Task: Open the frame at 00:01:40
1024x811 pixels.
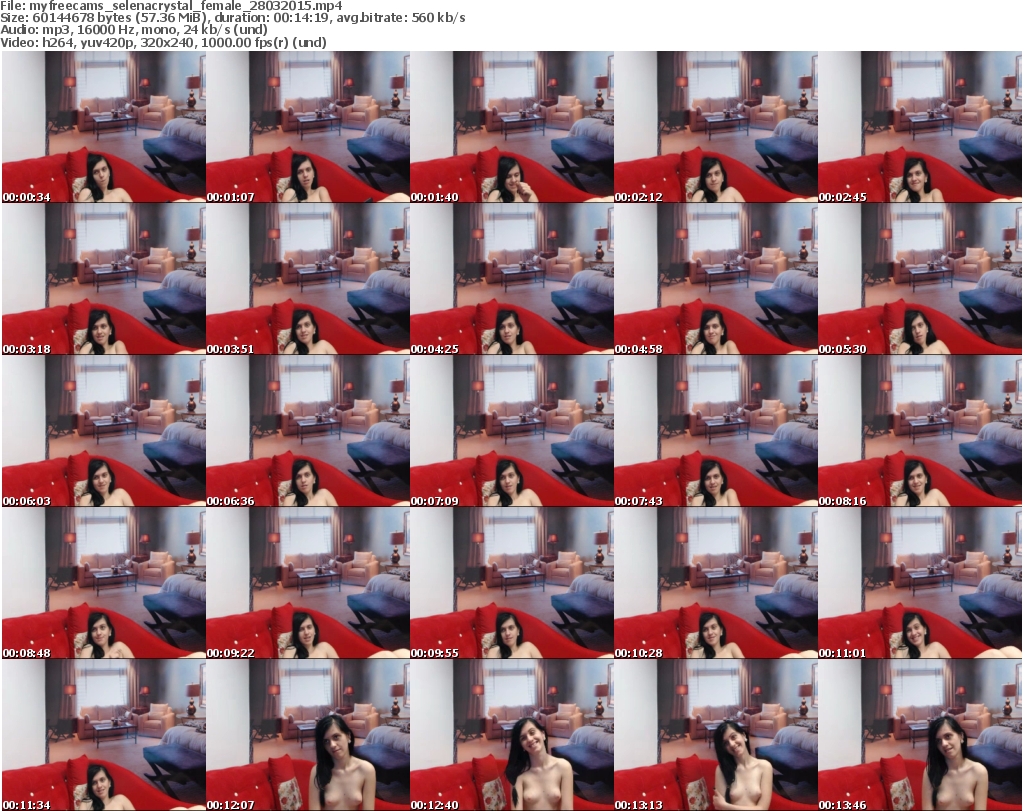Action: pos(512,127)
